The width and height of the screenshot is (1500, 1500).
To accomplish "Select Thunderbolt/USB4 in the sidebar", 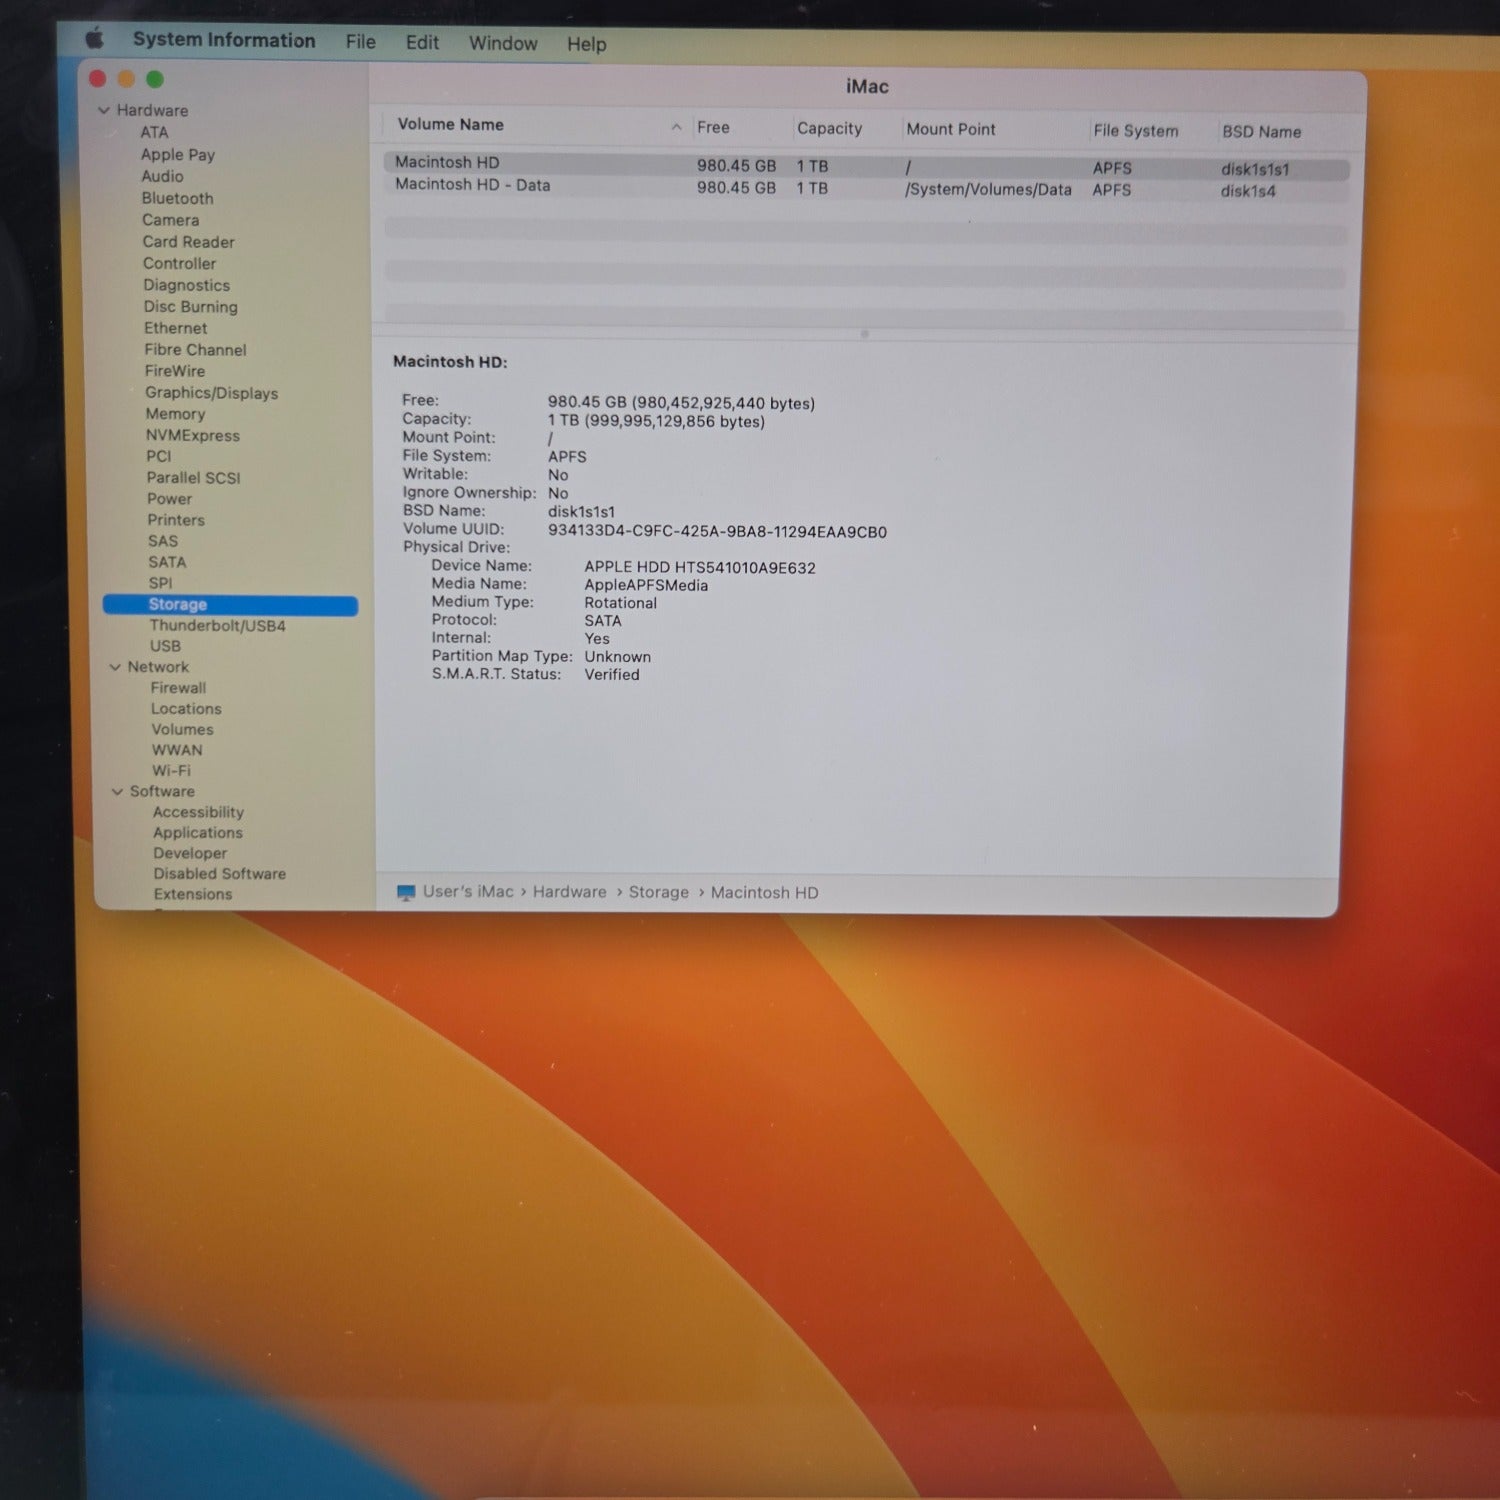I will click(217, 626).
